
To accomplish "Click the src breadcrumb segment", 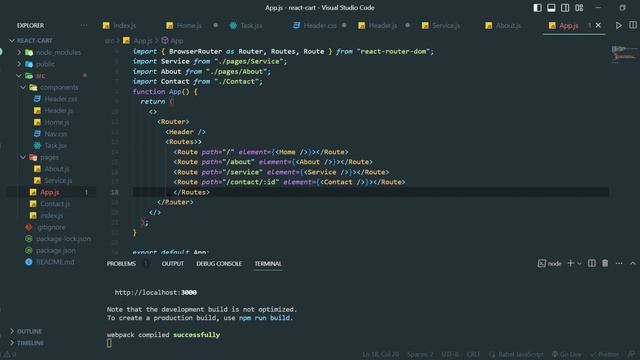I will (x=109, y=40).
